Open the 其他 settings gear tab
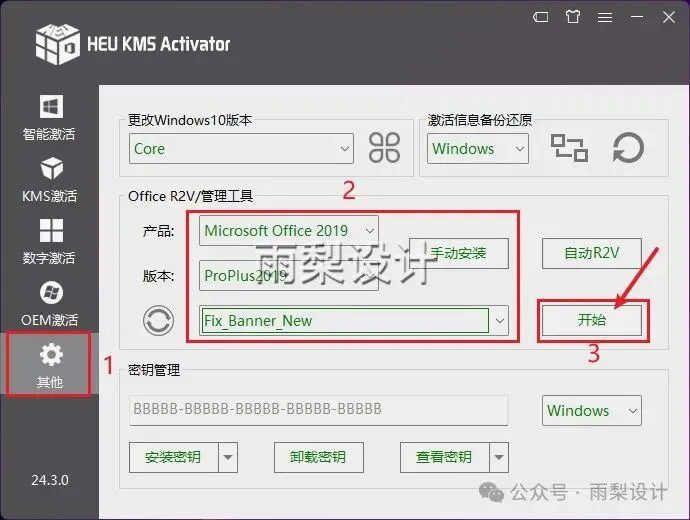The width and height of the screenshot is (690, 520). pyautogui.click(x=49, y=365)
